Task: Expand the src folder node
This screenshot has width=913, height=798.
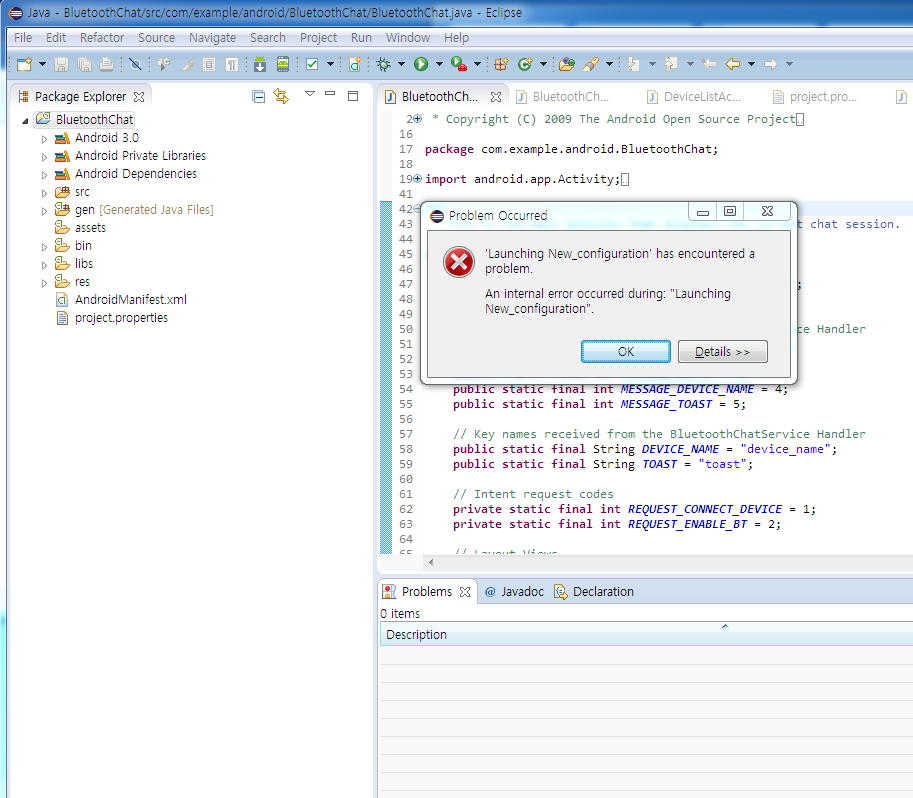Action: coord(44,193)
